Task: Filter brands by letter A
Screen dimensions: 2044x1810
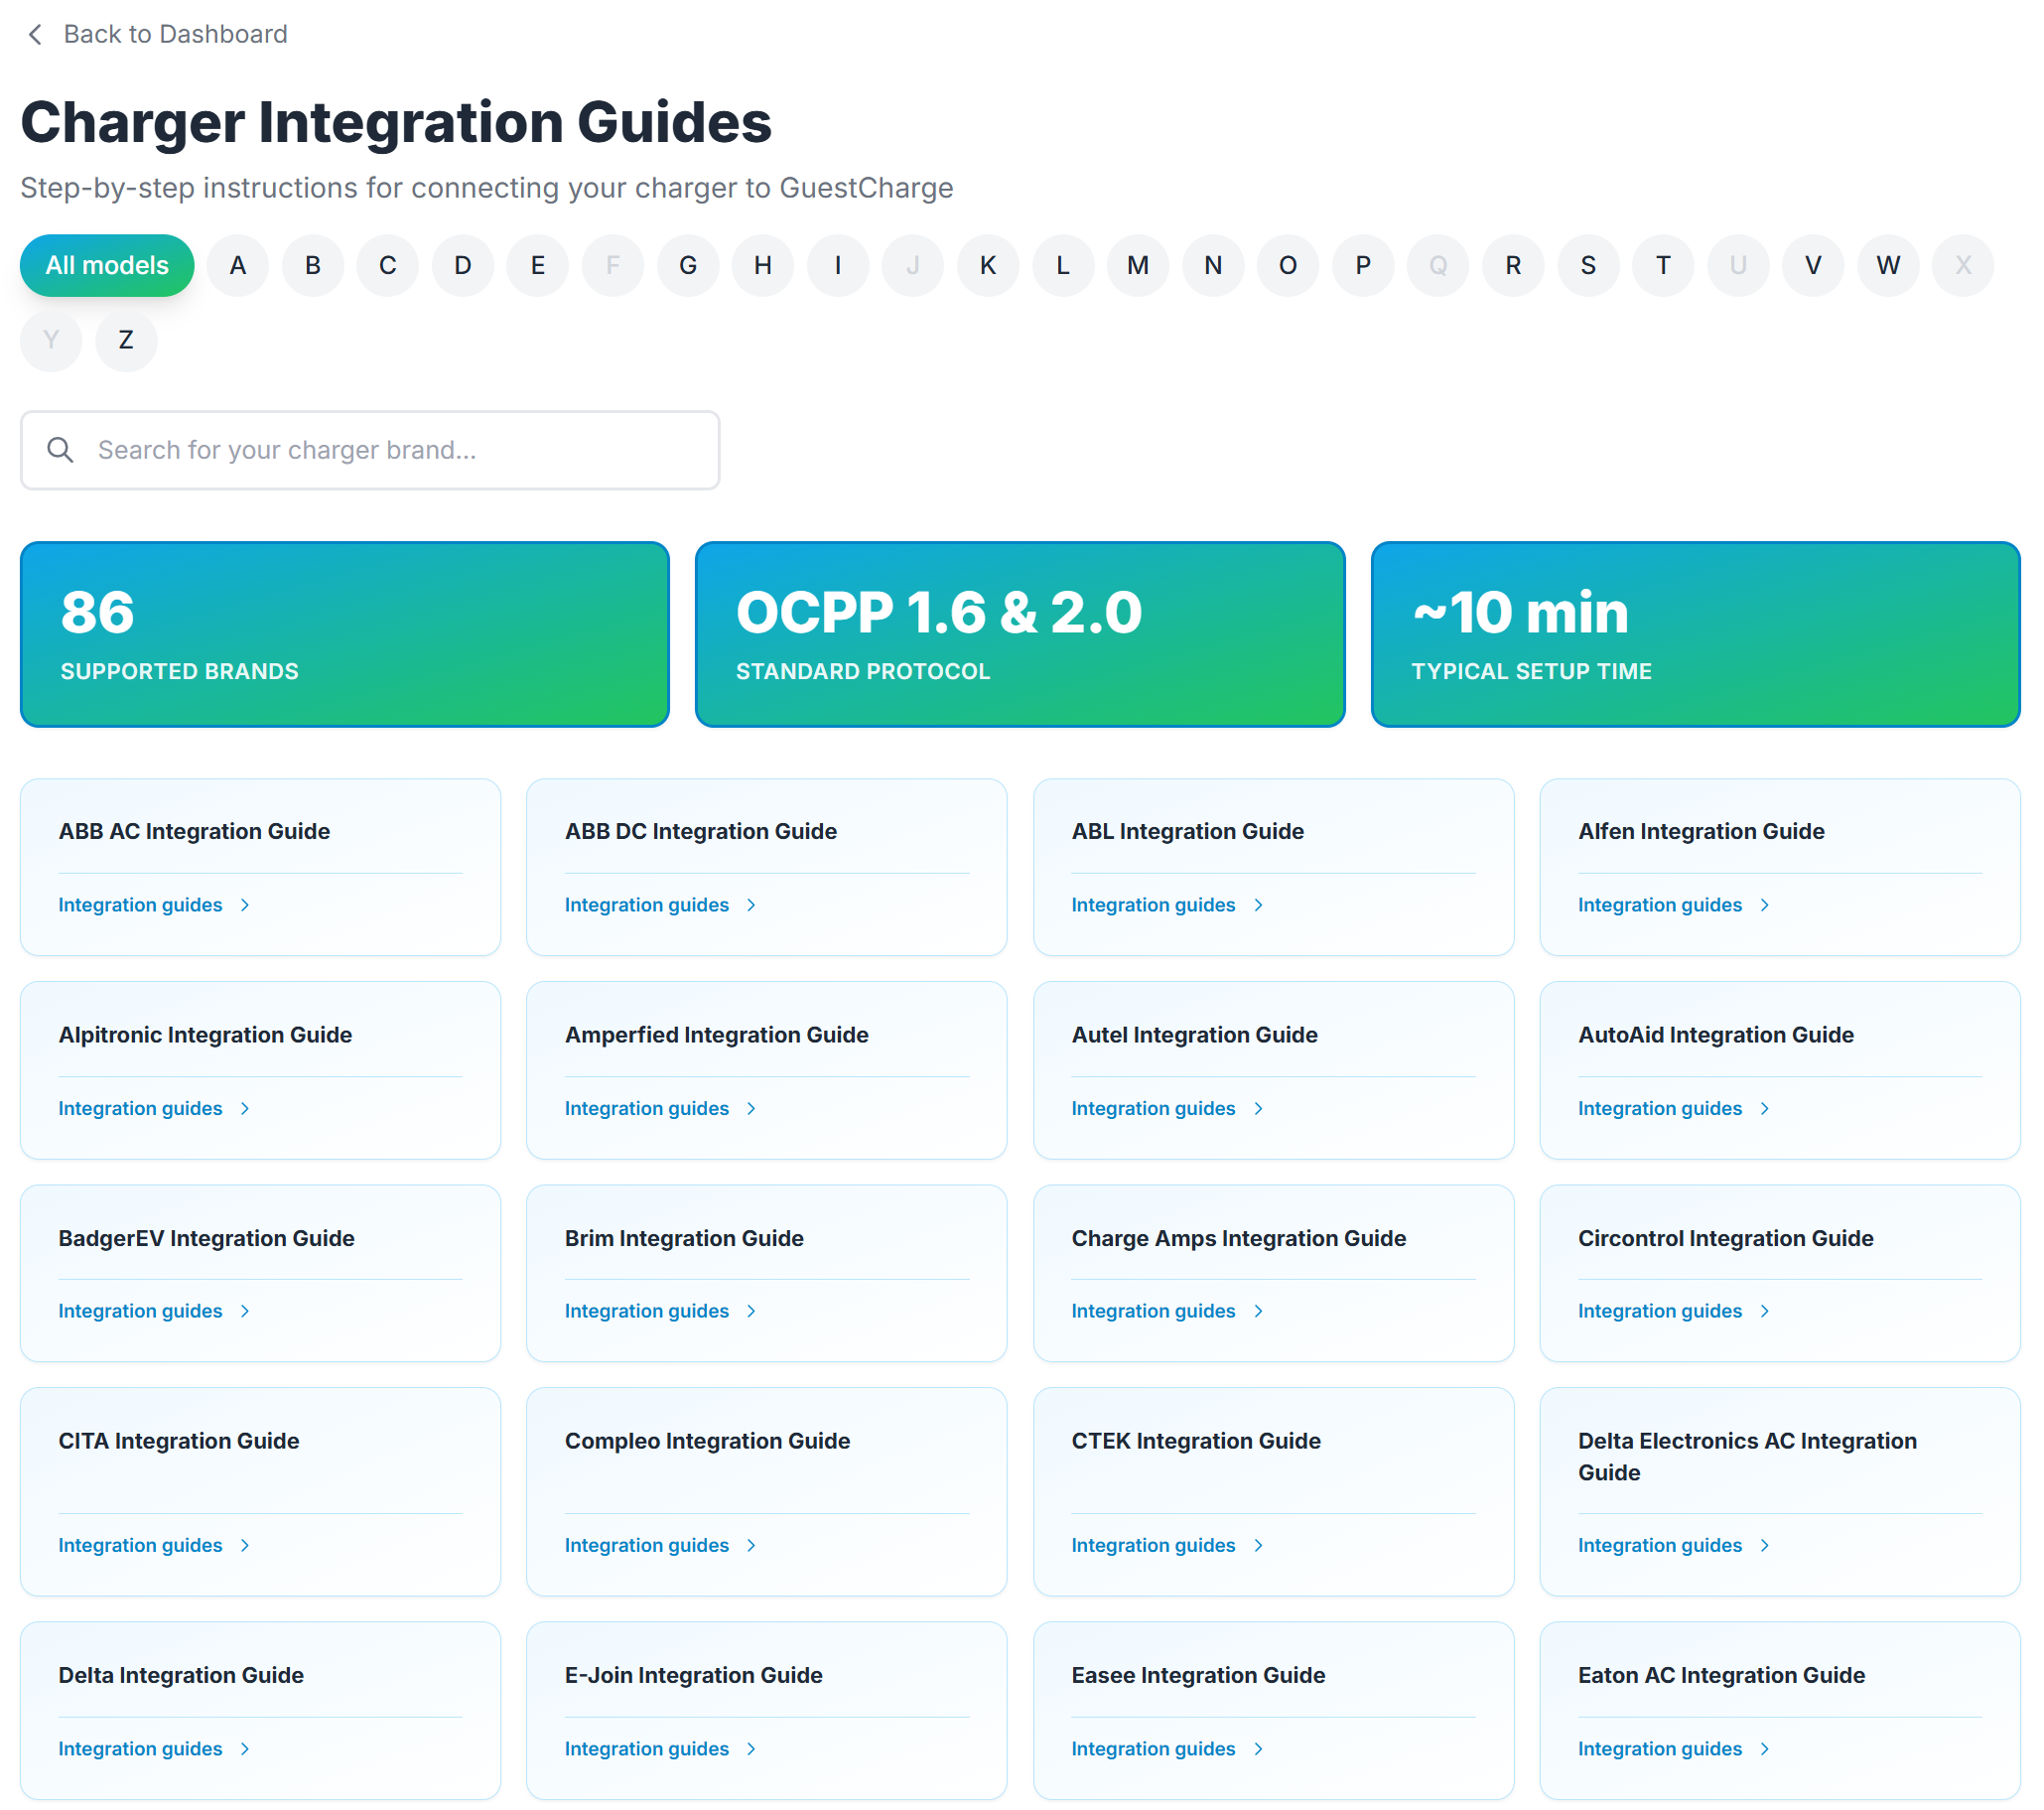Action: 238,265
